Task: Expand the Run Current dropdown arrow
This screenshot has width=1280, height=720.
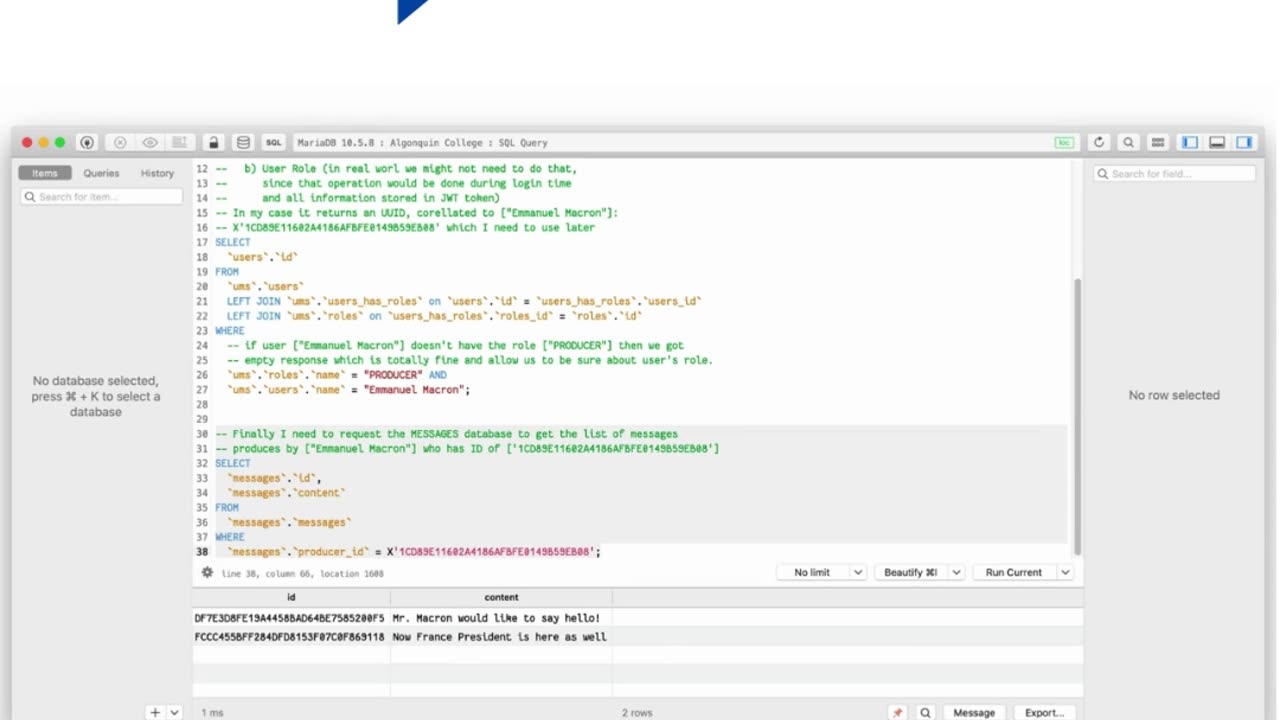Action: [1065, 572]
